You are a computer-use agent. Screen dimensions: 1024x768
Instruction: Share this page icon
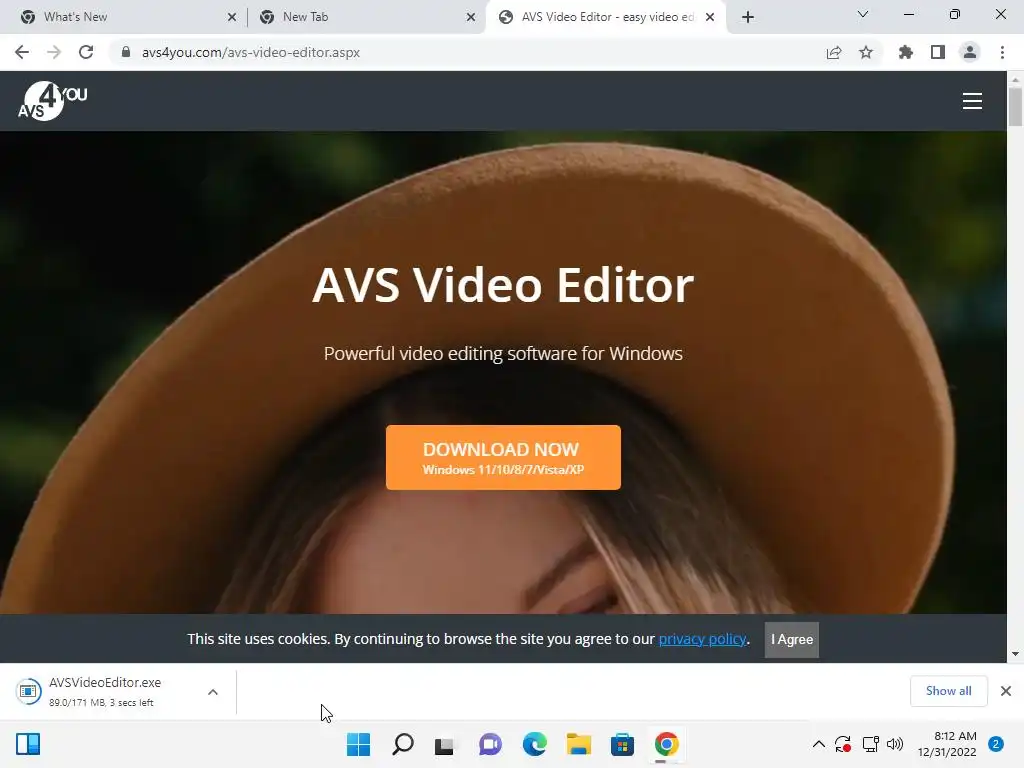(833, 52)
